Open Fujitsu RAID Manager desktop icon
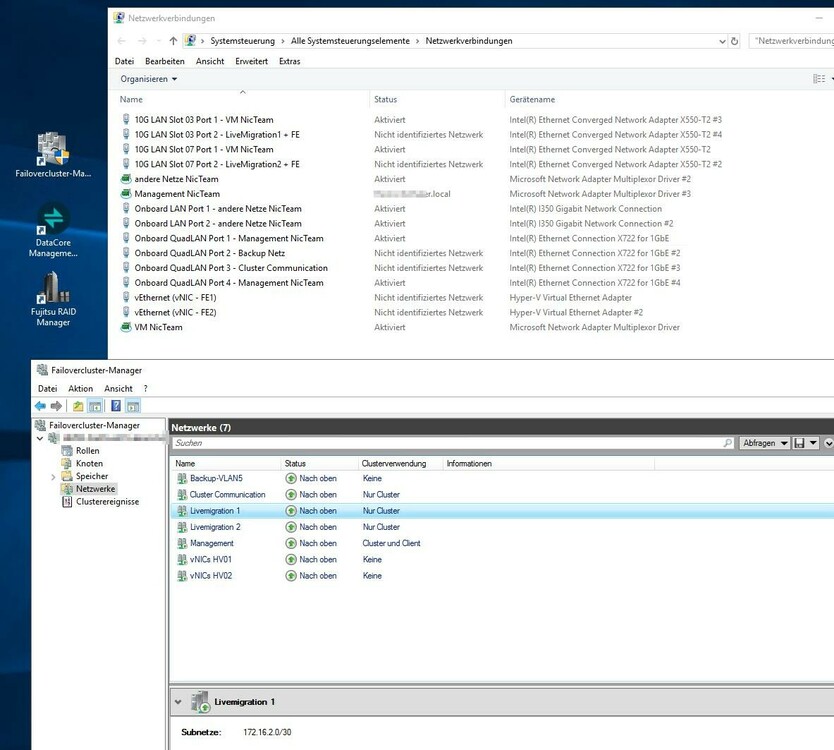The image size is (834, 750). coord(53,290)
